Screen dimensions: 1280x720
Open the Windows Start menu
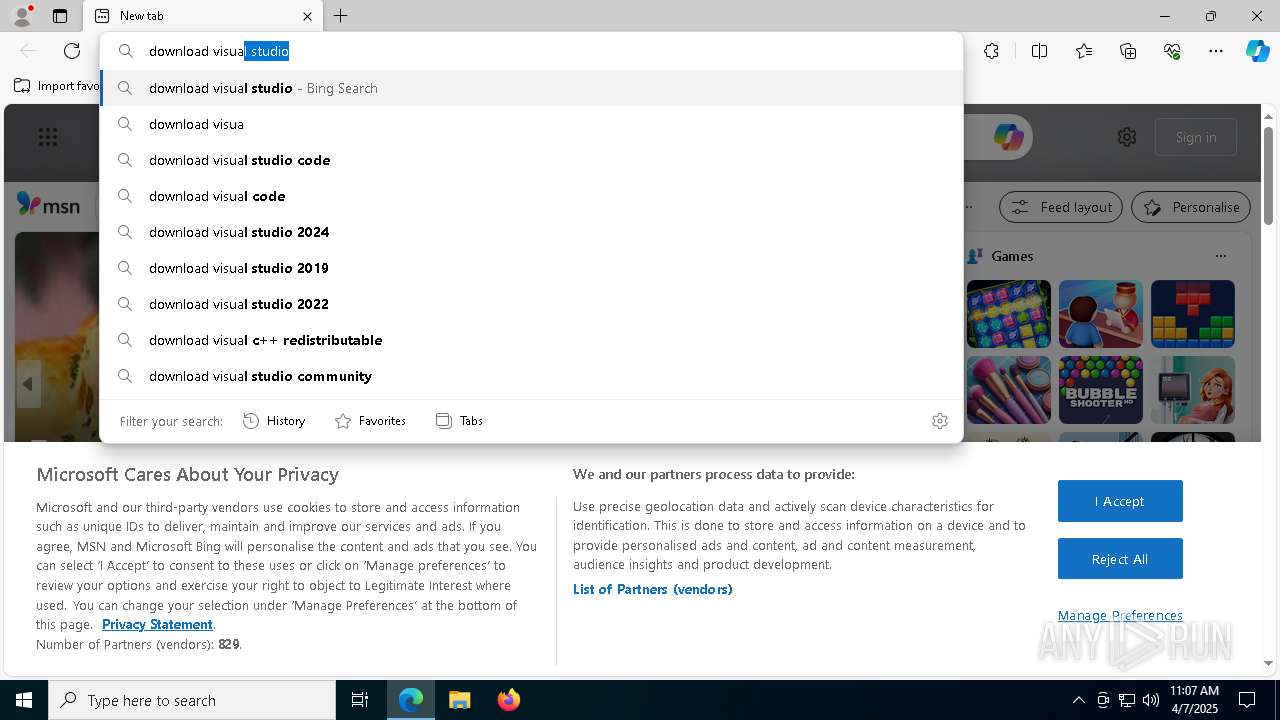click(24, 700)
